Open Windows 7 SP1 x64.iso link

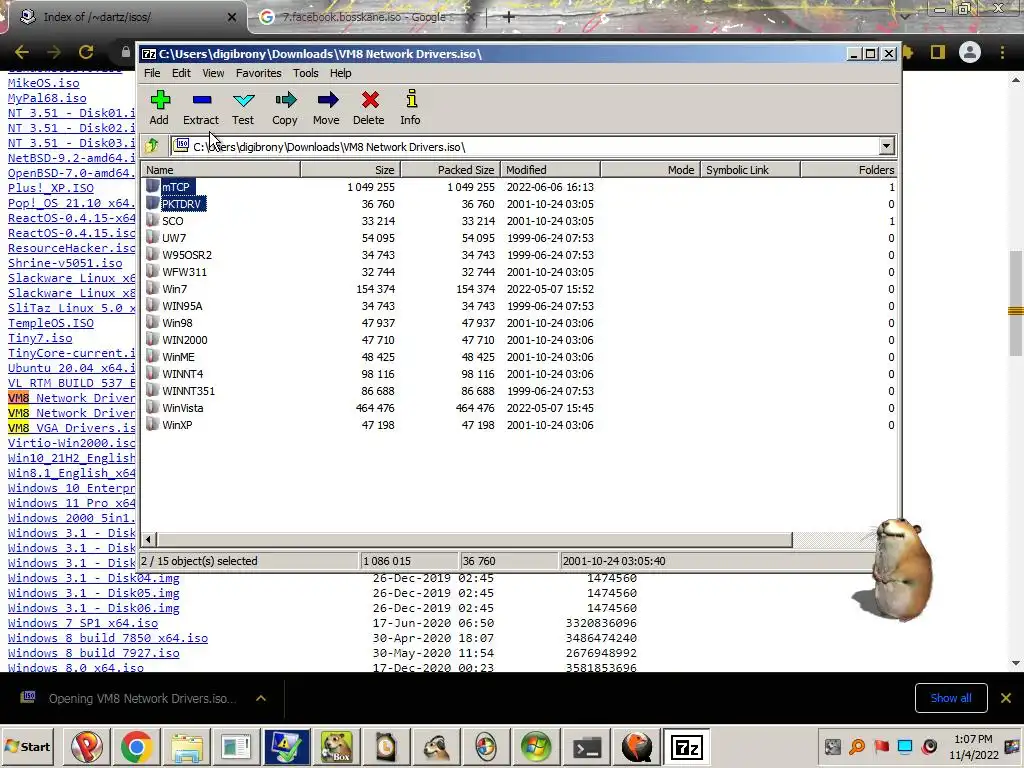[x=83, y=623]
